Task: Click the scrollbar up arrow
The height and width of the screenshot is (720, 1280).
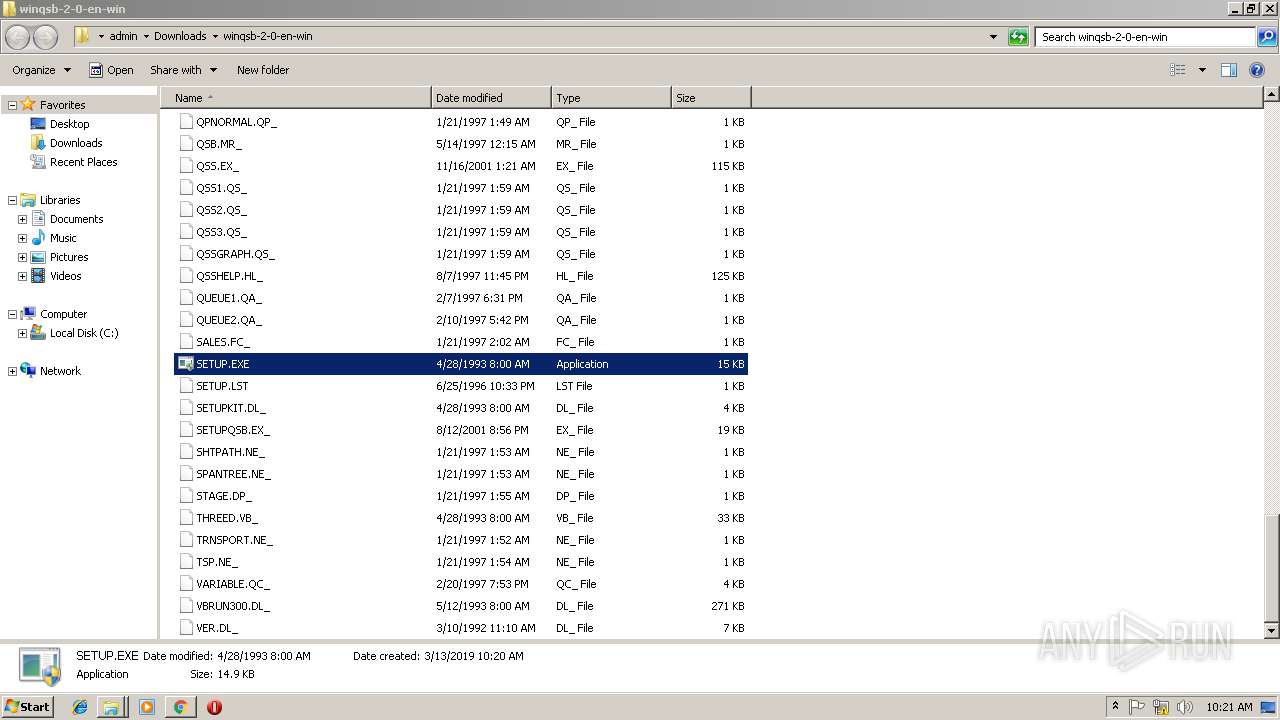Action: (x=1271, y=95)
